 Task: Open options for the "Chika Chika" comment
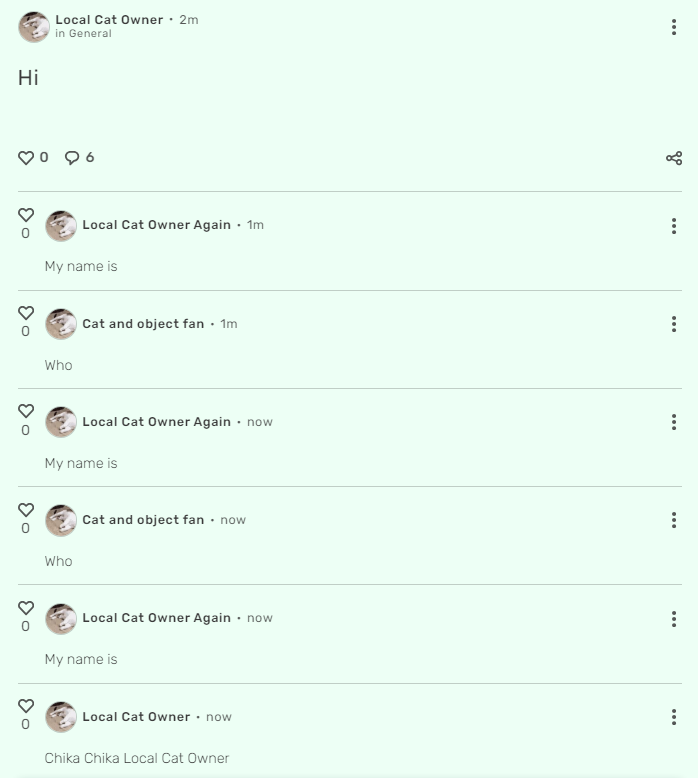coord(674,717)
